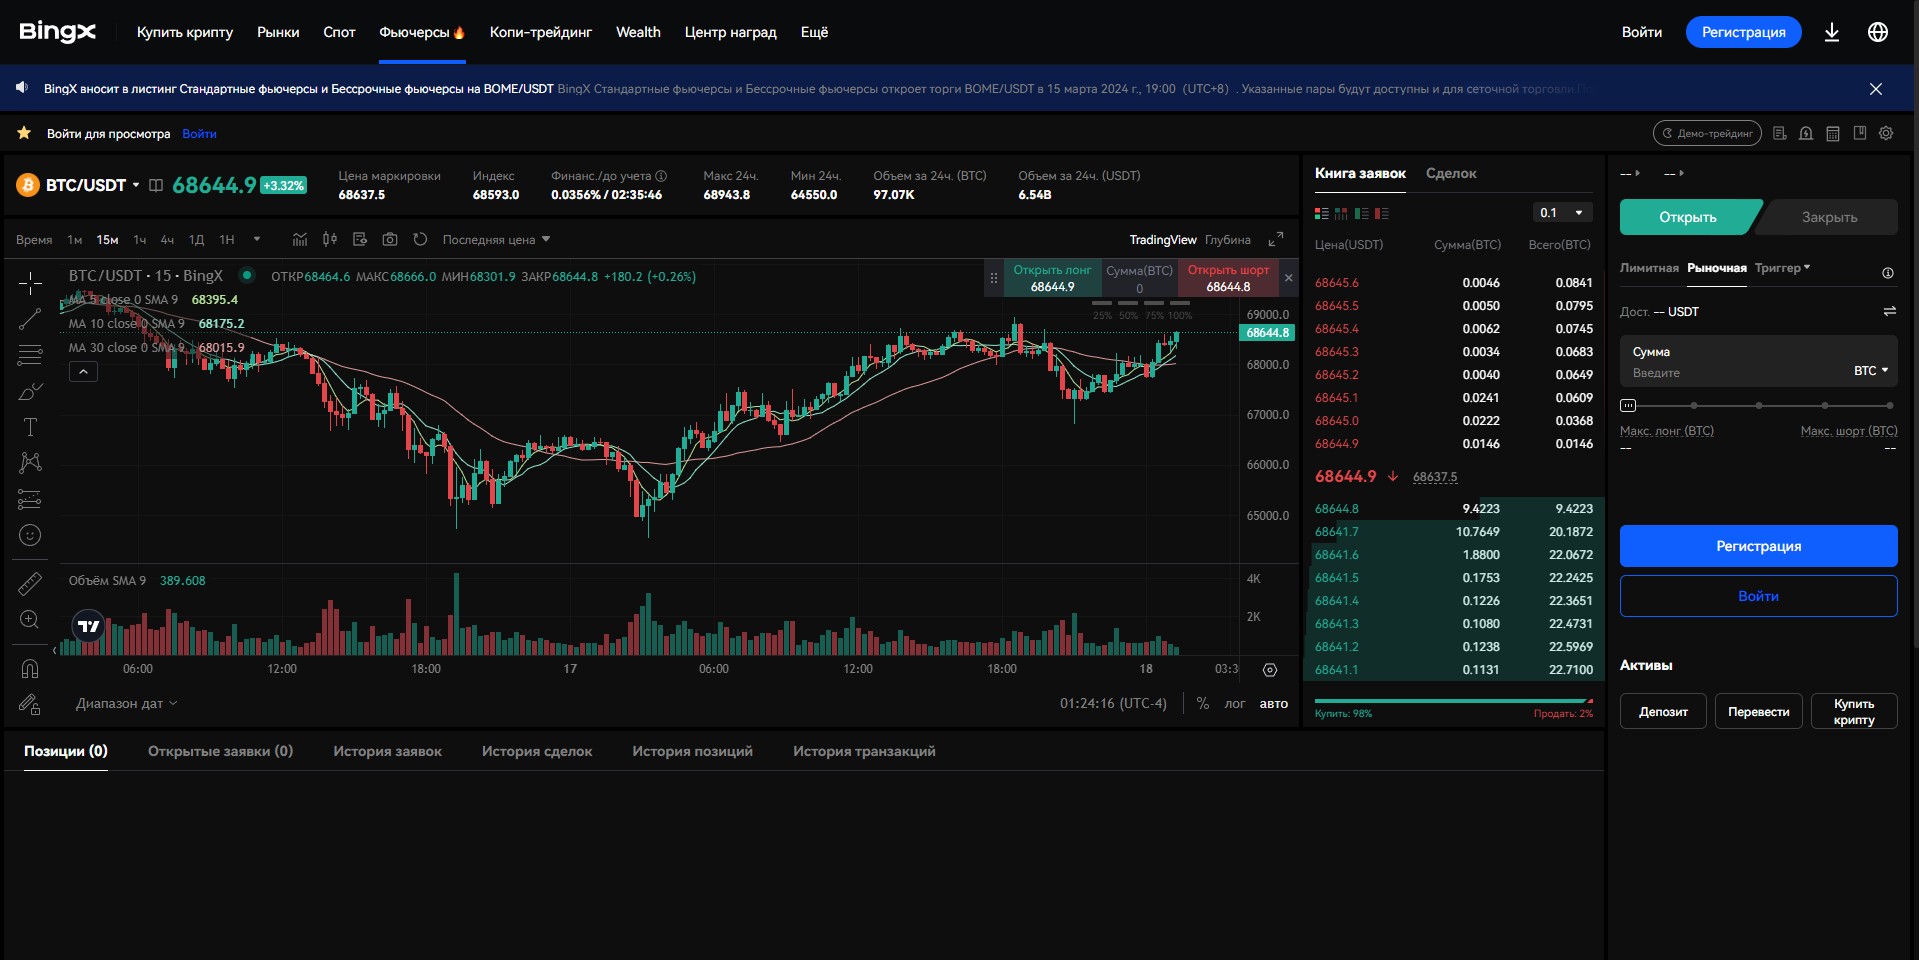Expand the date range selector

tap(126, 704)
